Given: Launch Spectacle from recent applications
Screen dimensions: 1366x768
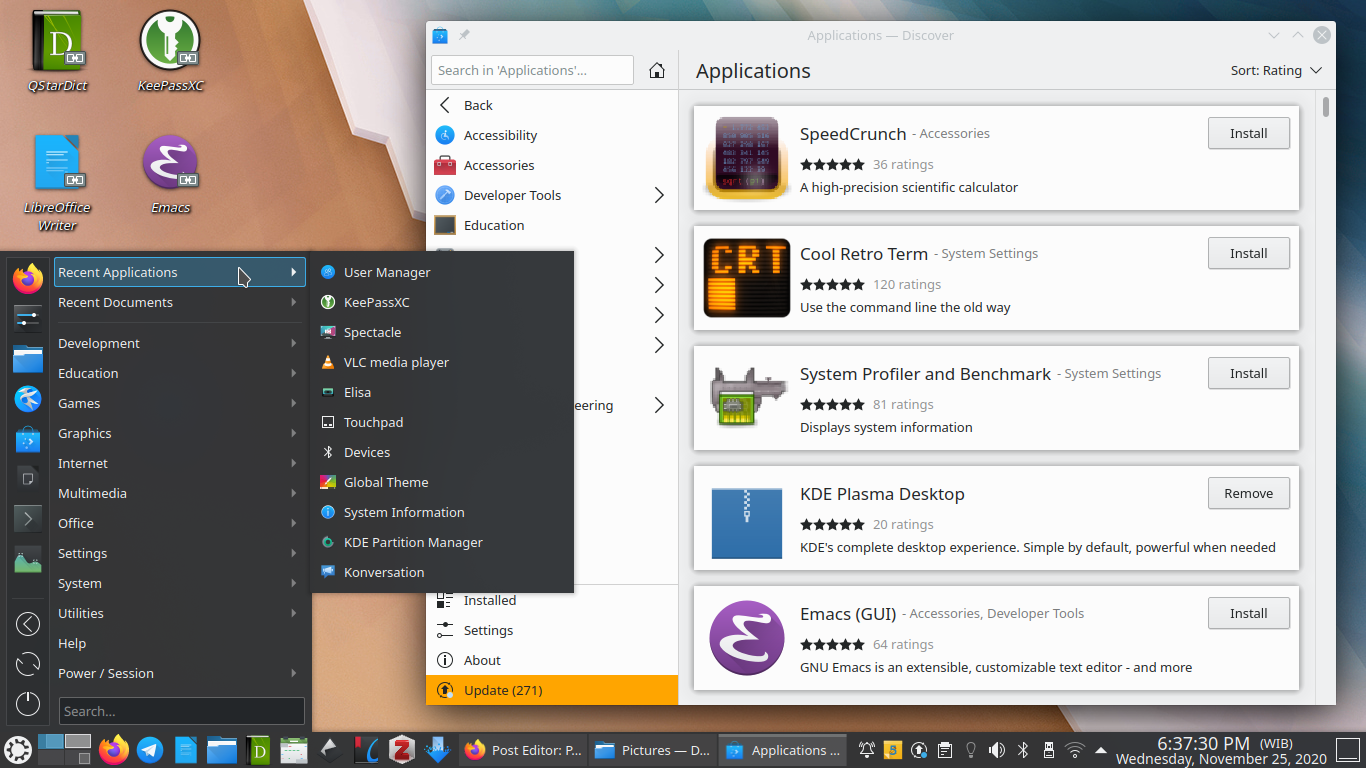Looking at the screenshot, I should click(443, 332).
